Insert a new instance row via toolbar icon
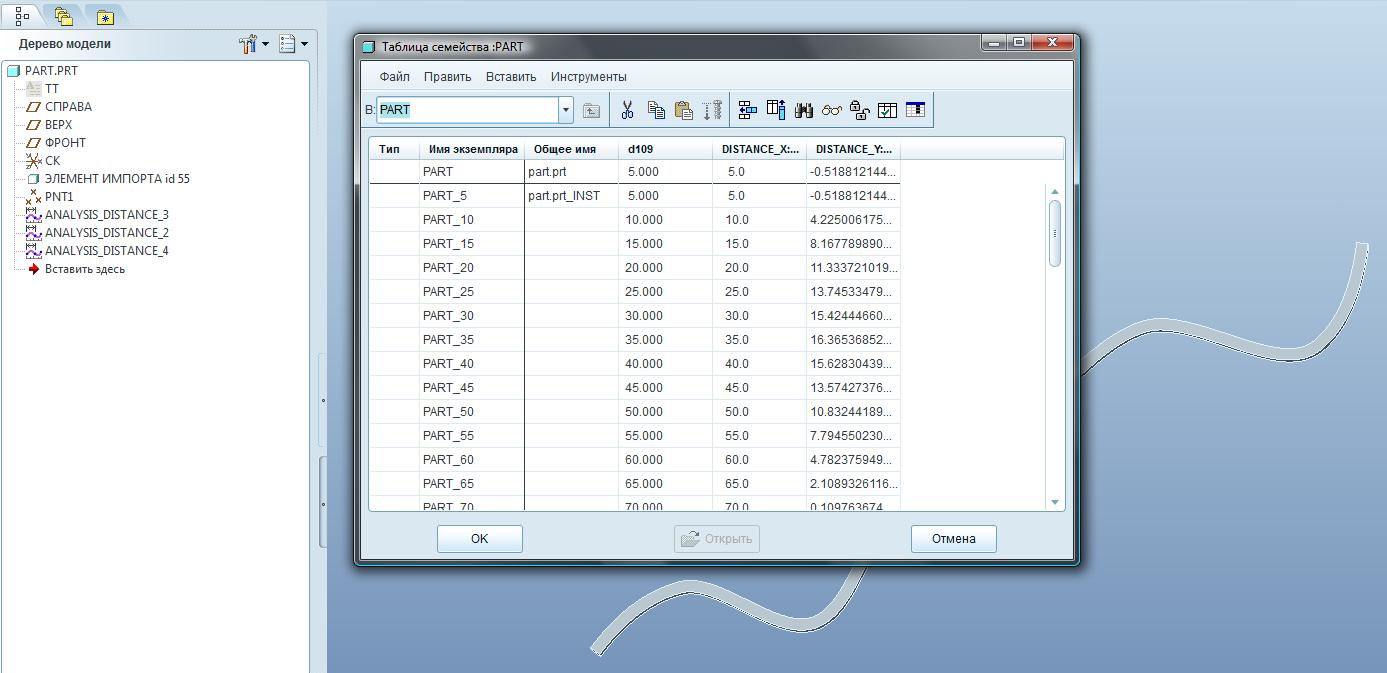The height and width of the screenshot is (673, 1387). [747, 110]
